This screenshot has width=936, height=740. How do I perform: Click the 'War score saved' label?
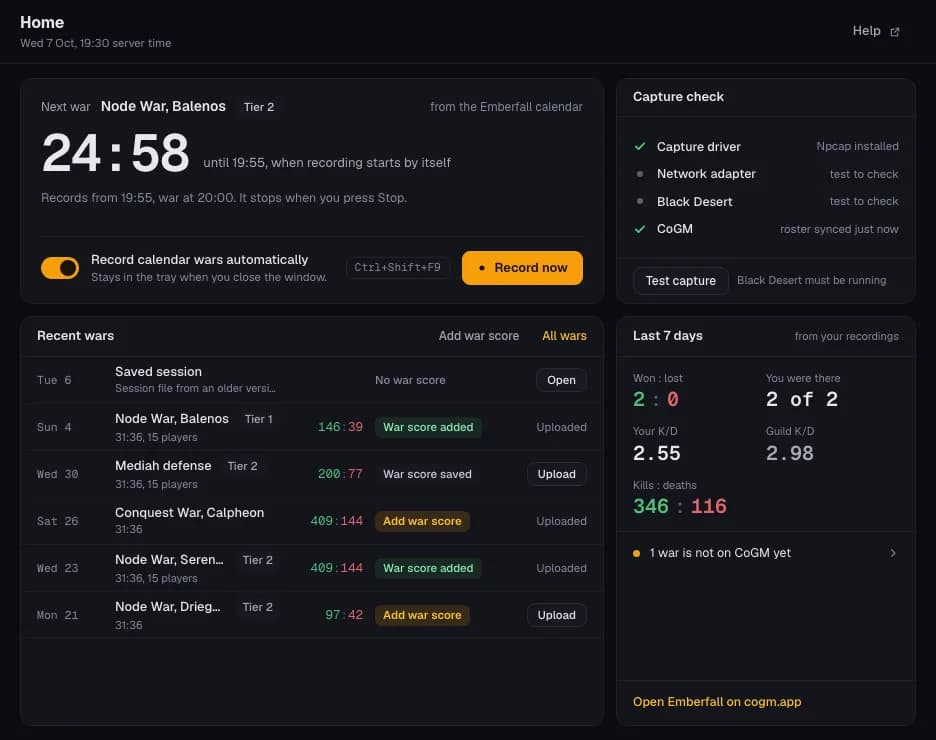pyautogui.click(x=427, y=474)
